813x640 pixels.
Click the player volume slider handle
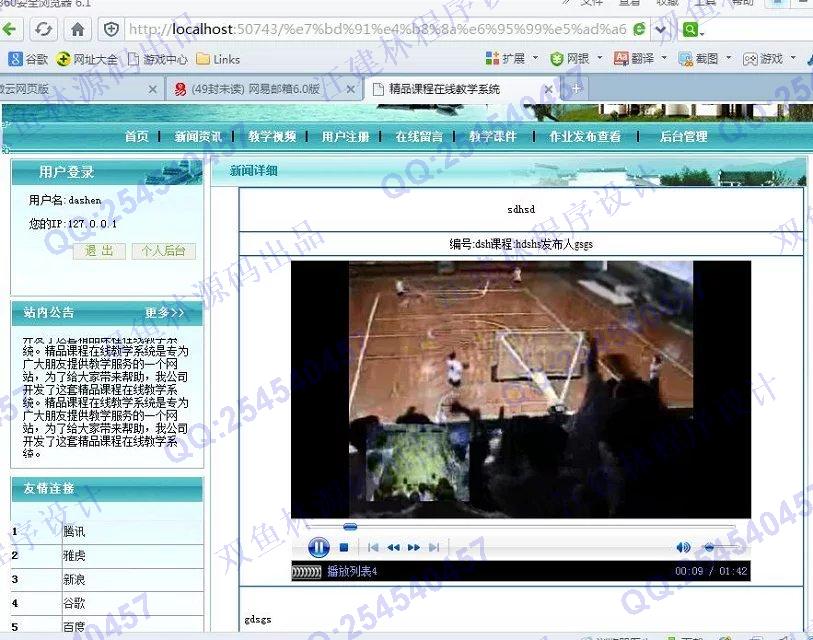pyautogui.click(x=709, y=547)
